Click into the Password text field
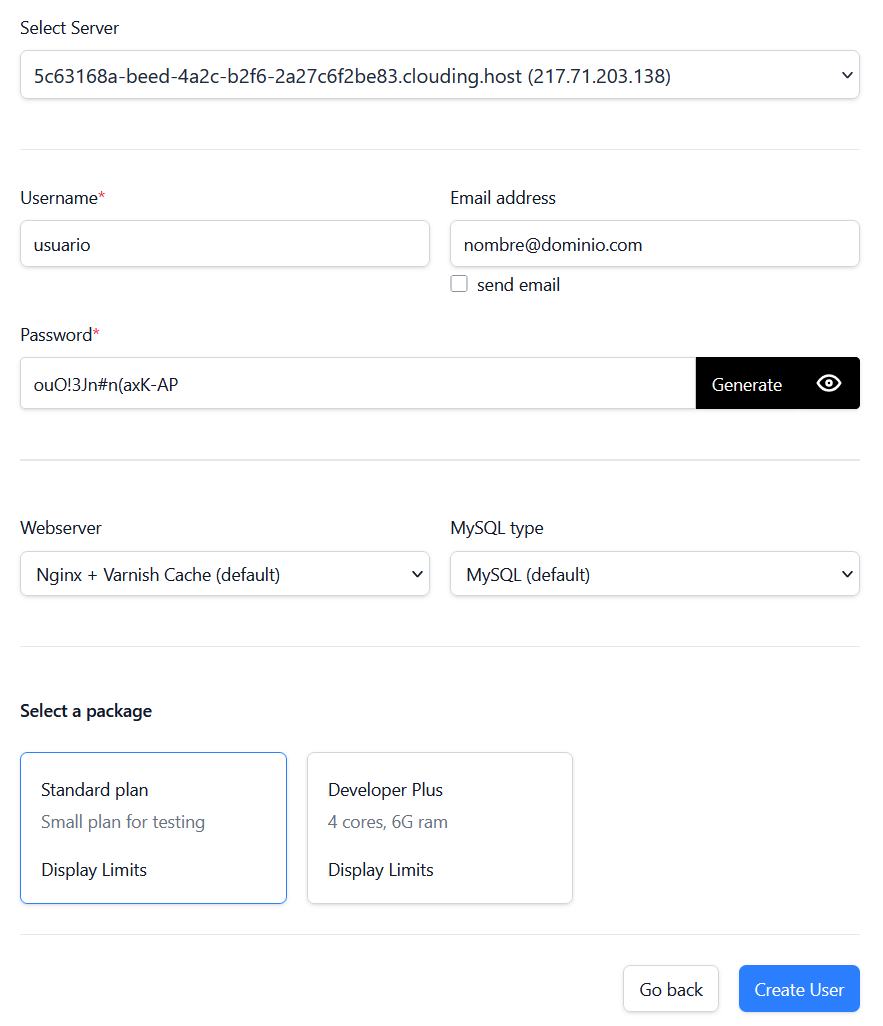The width and height of the screenshot is (883, 1026). (357, 384)
